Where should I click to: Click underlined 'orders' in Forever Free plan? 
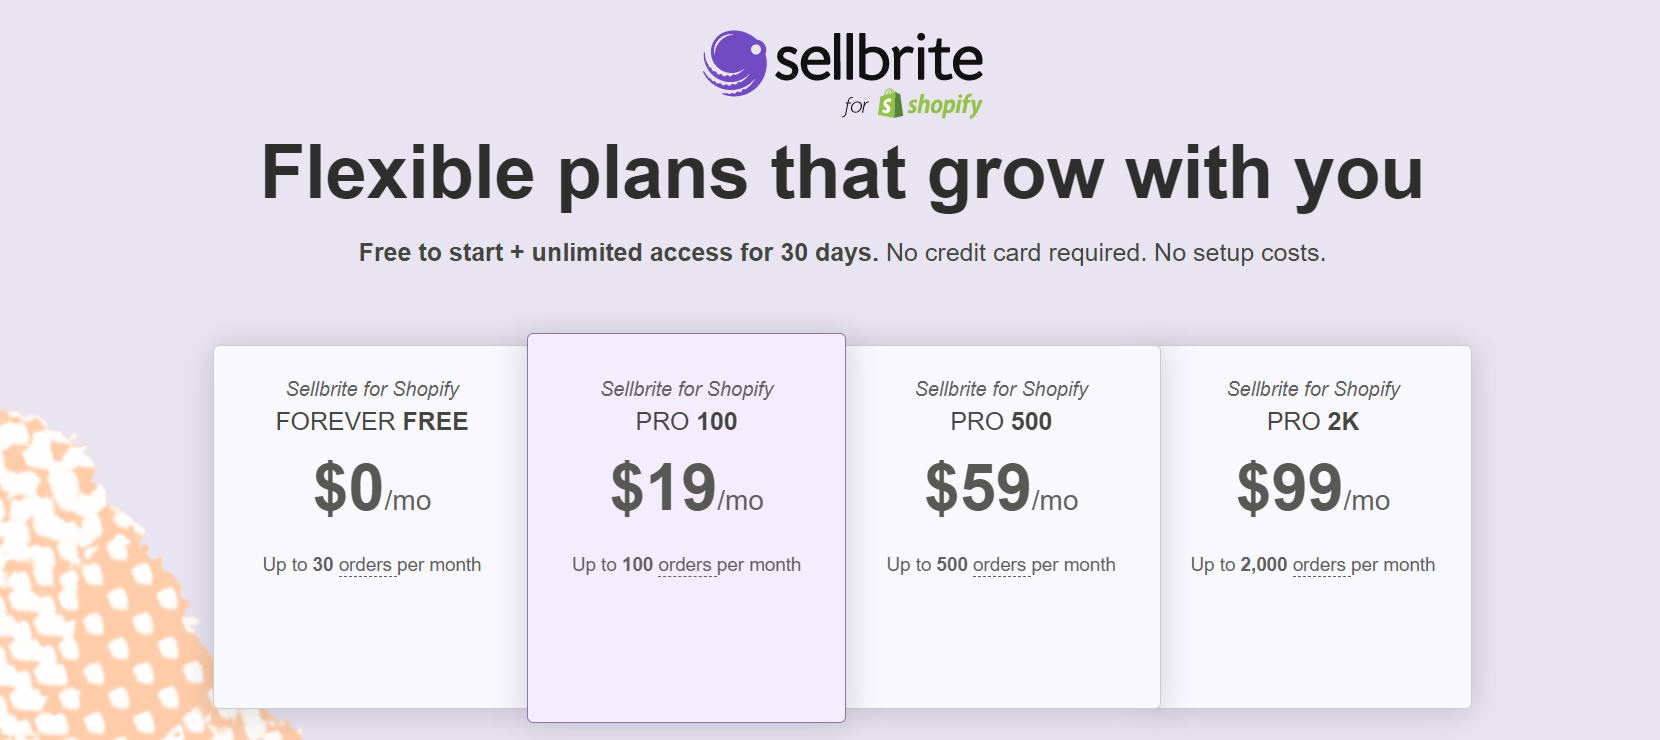tap(365, 565)
